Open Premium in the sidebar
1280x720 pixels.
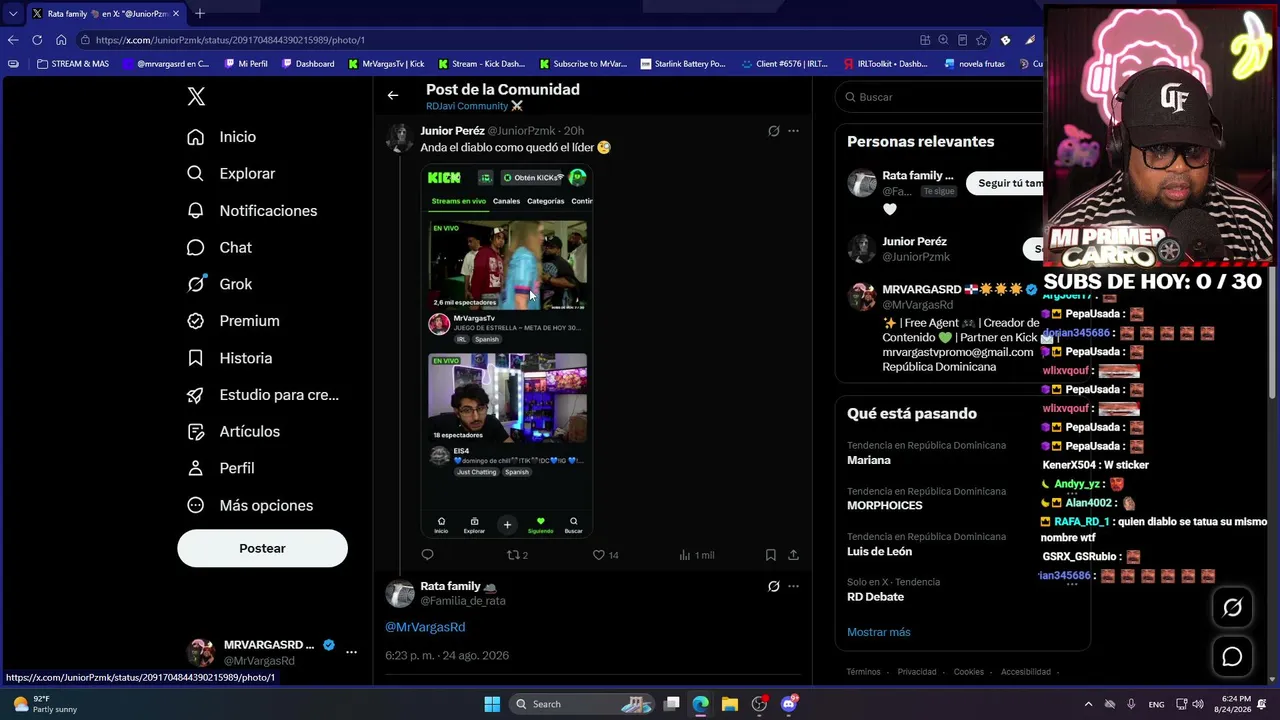(234, 321)
